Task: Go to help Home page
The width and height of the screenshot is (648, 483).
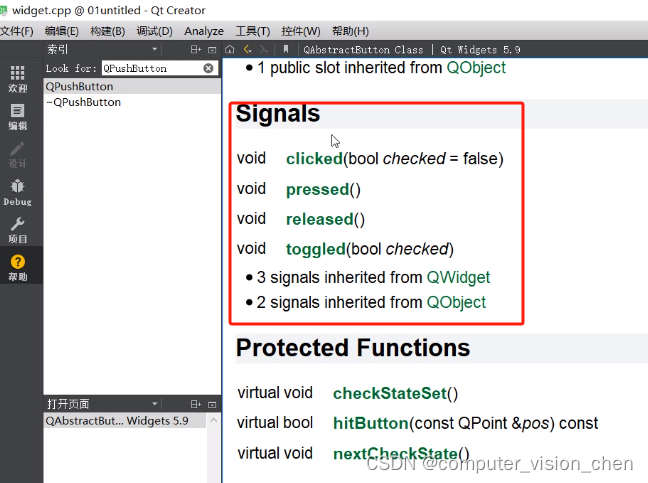Action: click(x=230, y=50)
